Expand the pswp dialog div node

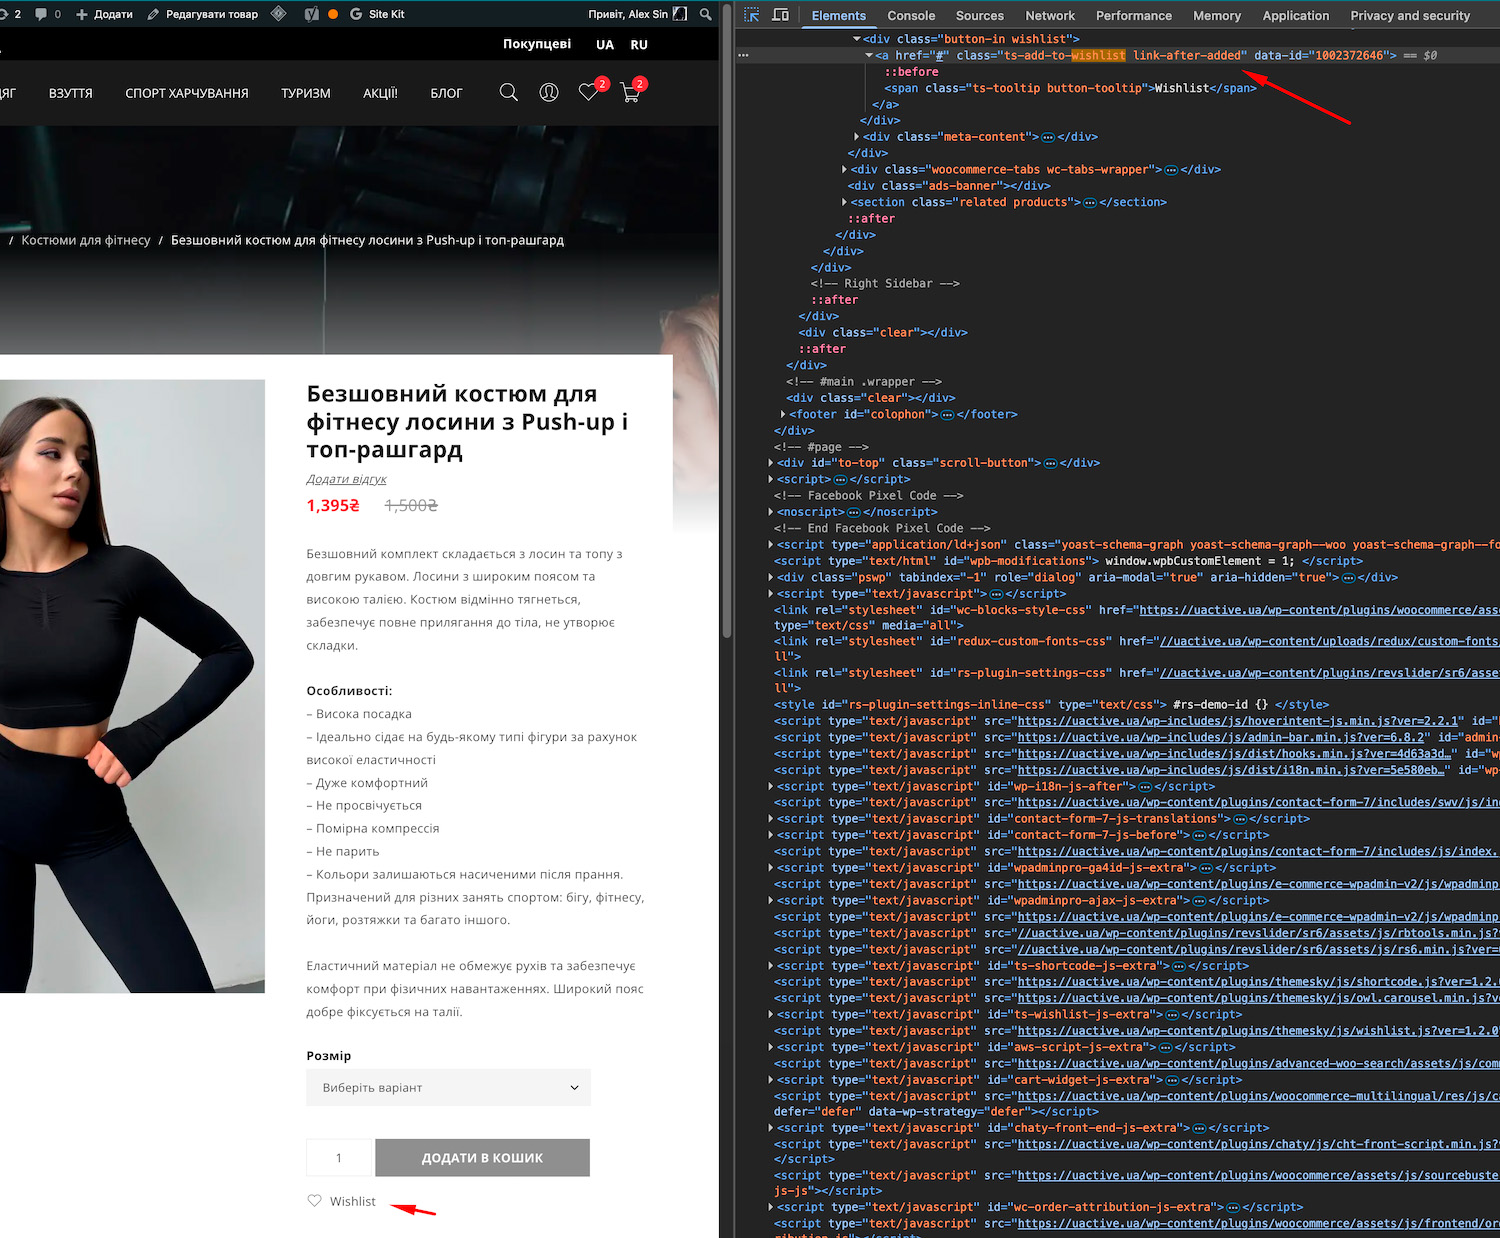coord(771,578)
